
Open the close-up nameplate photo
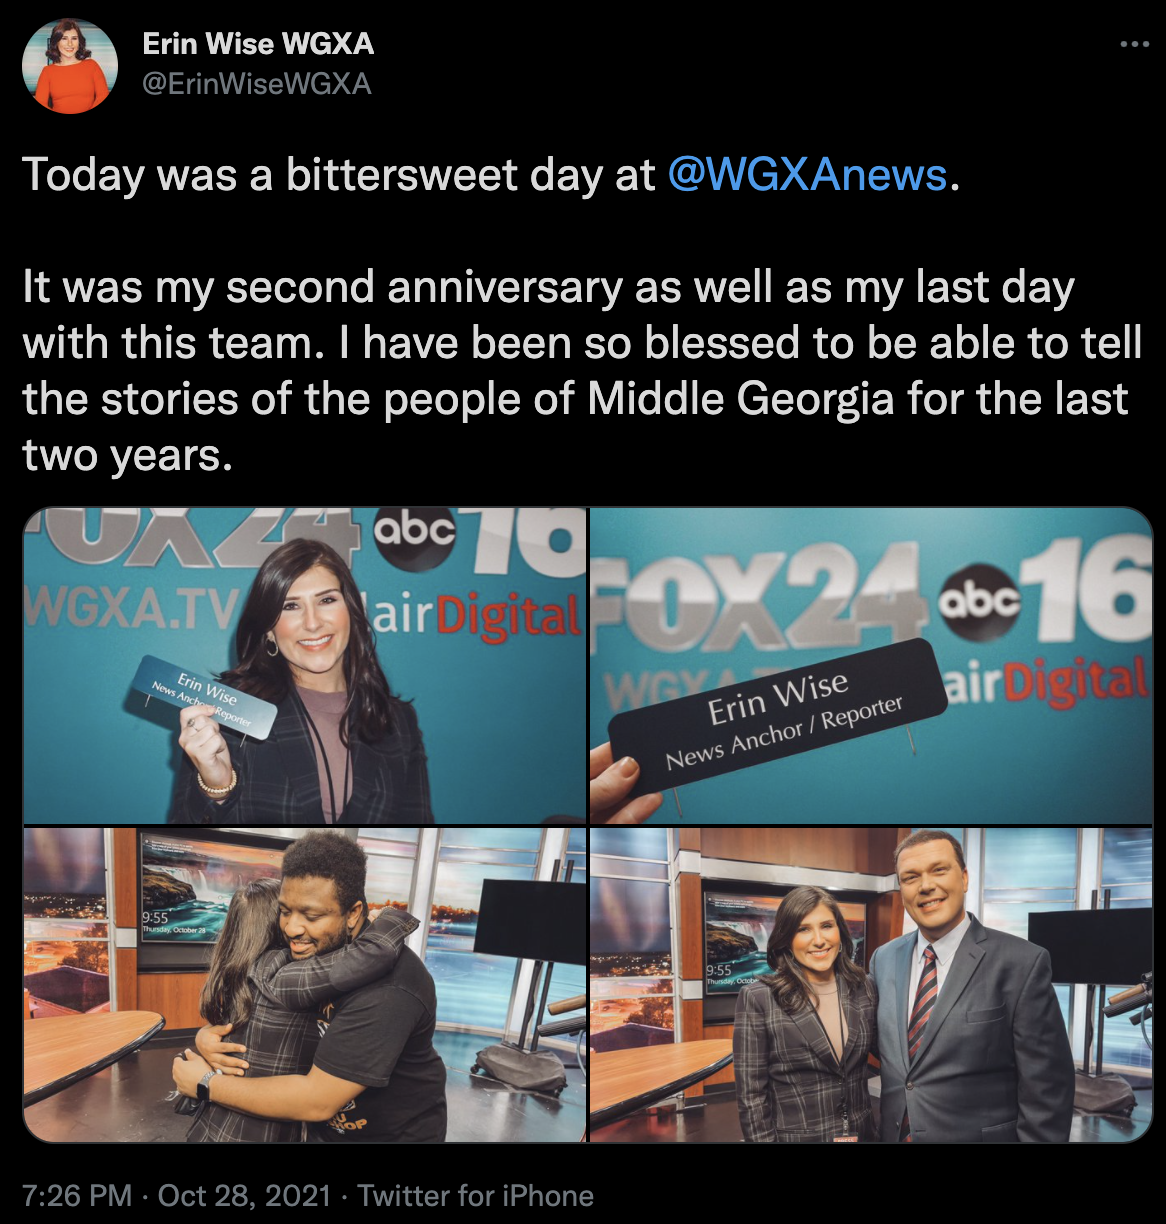[x=871, y=665]
